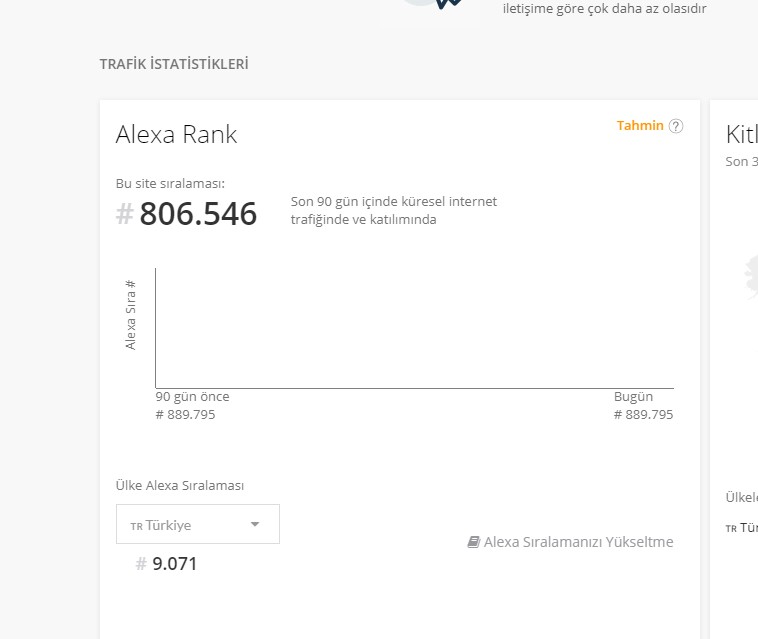Click the partially visible Kitl card title
Screen dimensions: 758x639
pyautogui.click(x=741, y=135)
